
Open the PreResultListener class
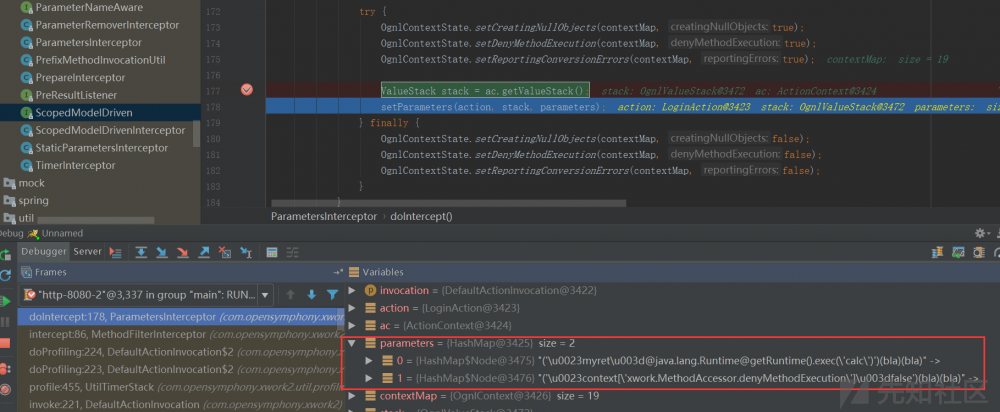(76, 95)
